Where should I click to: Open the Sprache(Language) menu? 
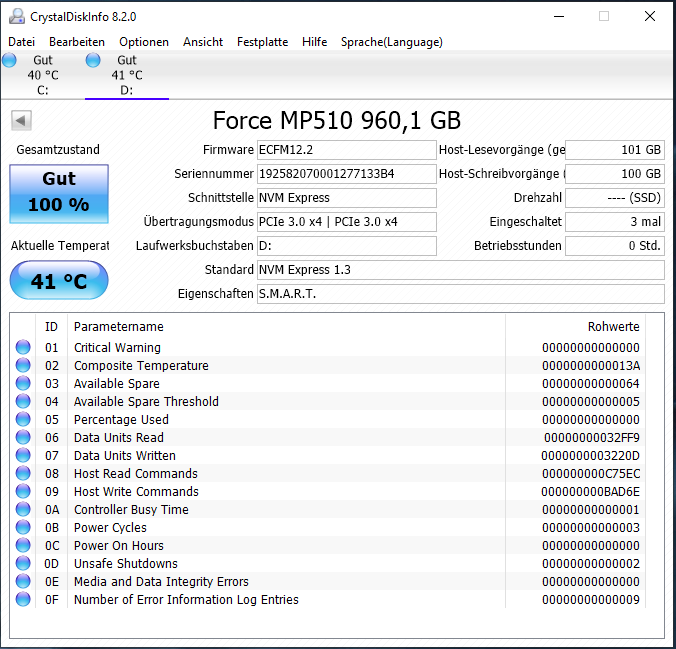(391, 42)
